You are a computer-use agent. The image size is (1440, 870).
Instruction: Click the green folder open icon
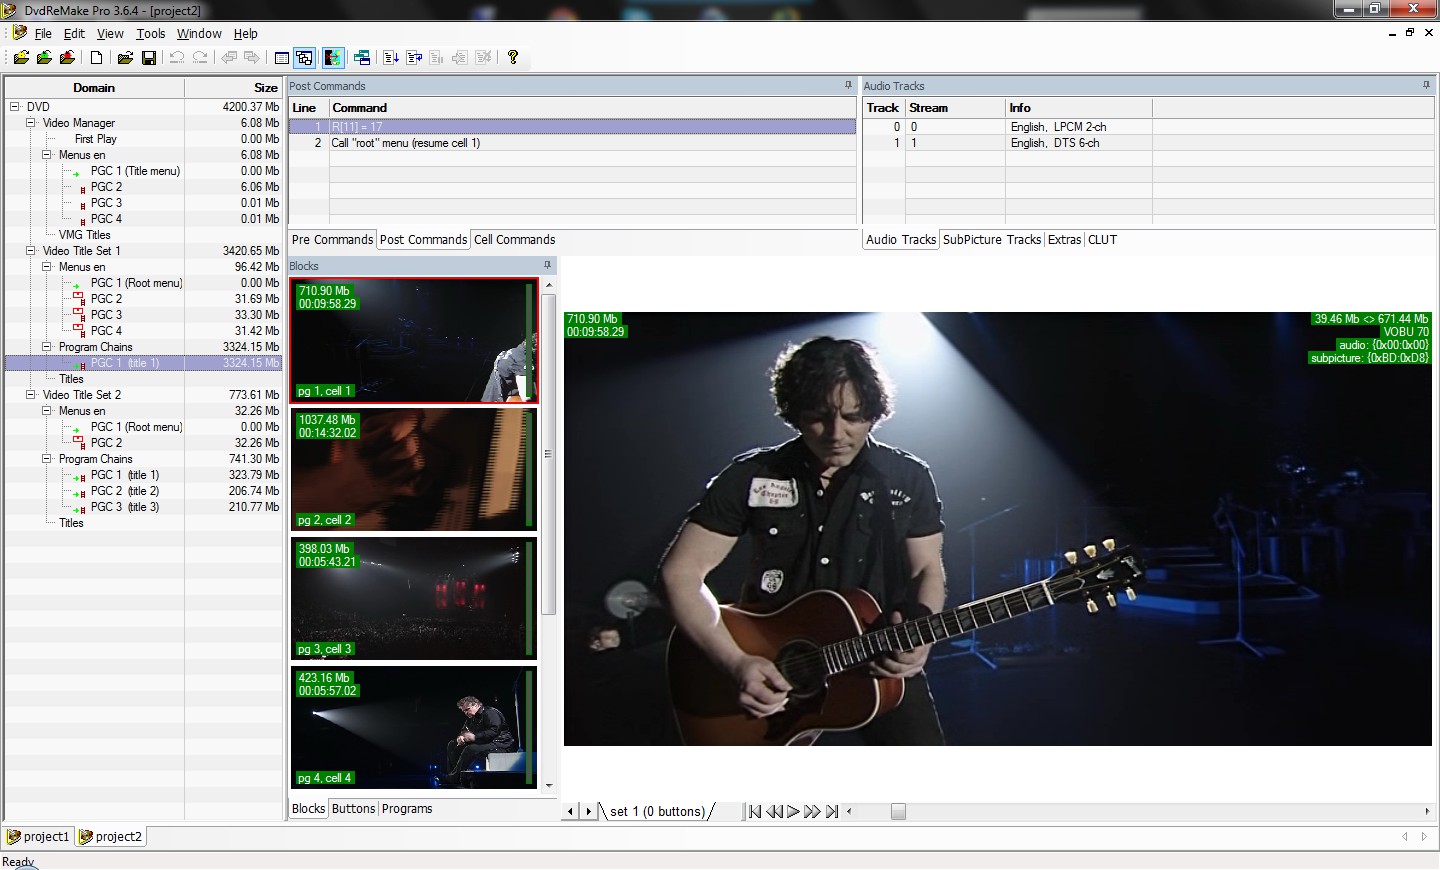44,58
